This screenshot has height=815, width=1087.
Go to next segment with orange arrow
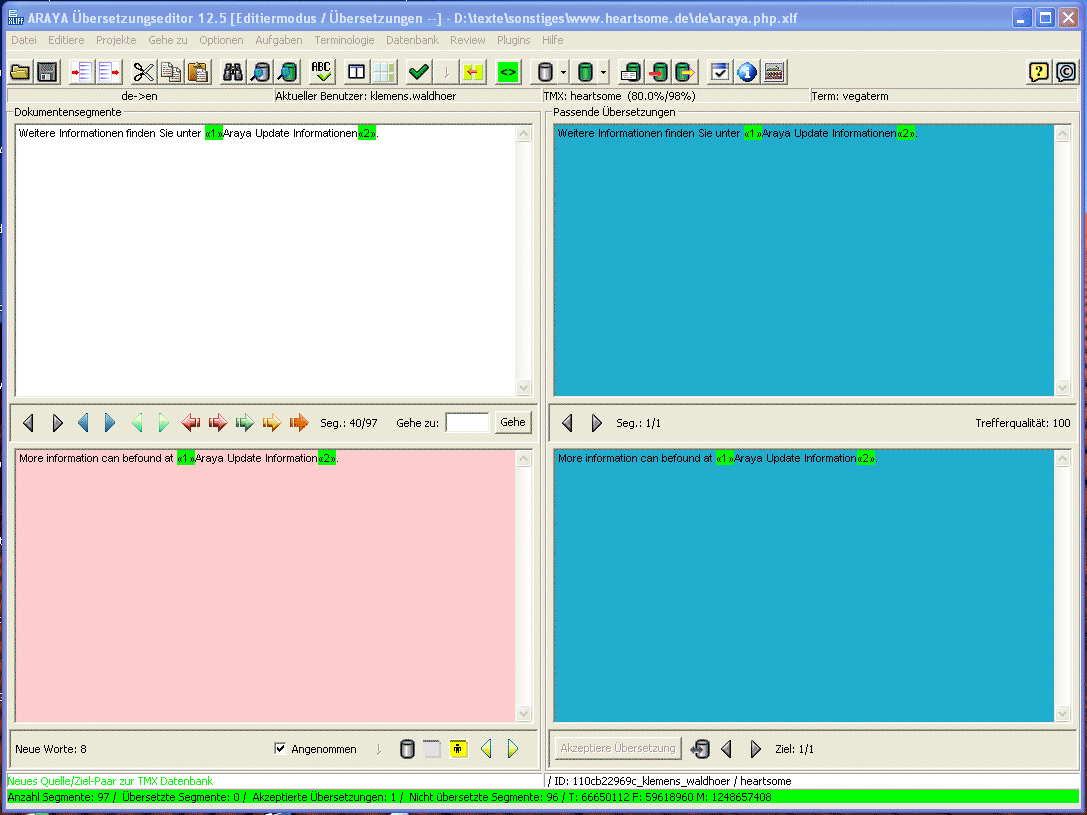coord(299,423)
